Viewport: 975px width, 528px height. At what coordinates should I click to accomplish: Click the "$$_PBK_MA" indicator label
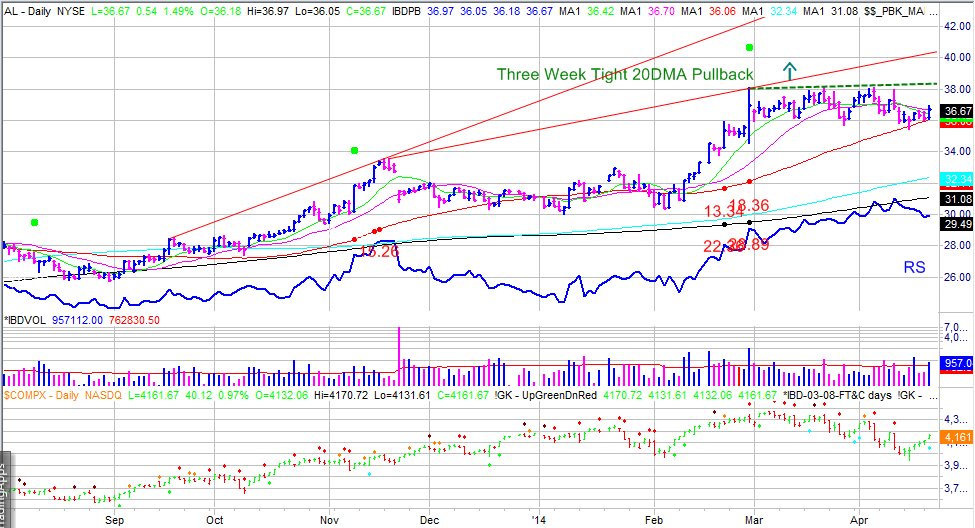point(894,12)
